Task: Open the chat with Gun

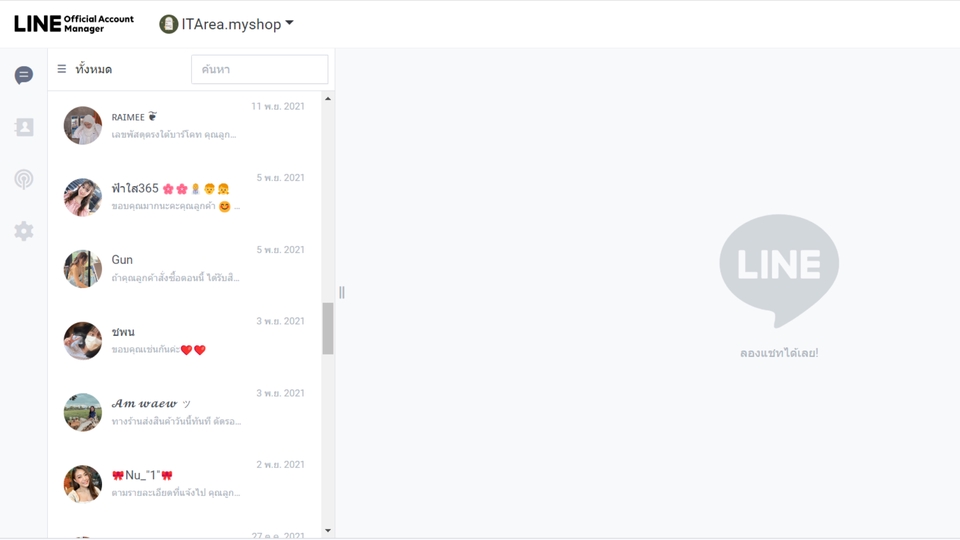Action: 184,269
